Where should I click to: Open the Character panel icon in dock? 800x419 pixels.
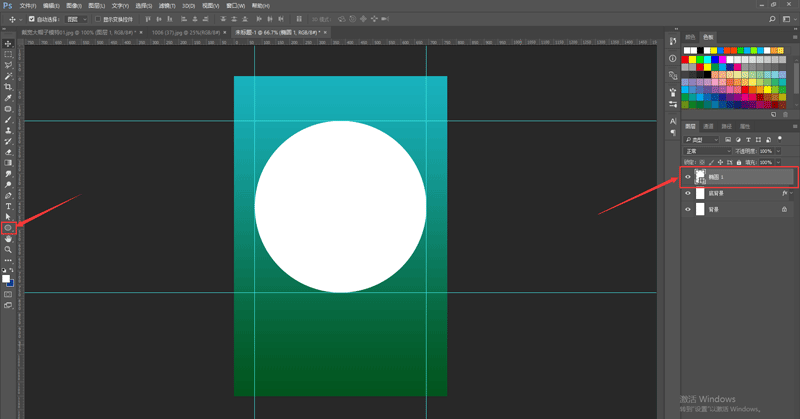pyautogui.click(x=673, y=121)
